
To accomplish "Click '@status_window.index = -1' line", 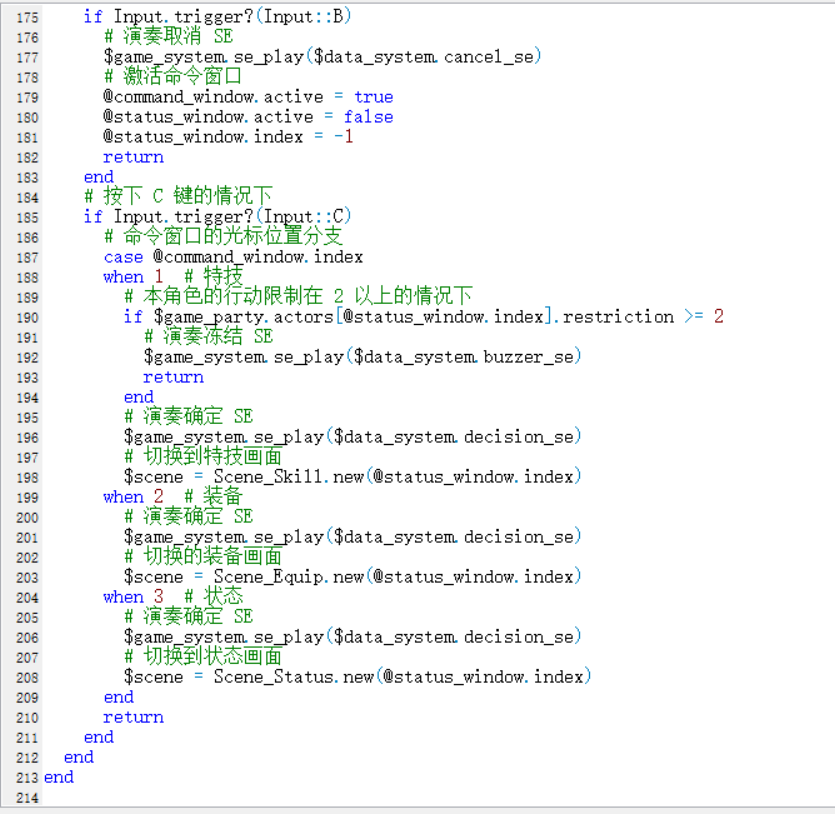I will [x=228, y=137].
